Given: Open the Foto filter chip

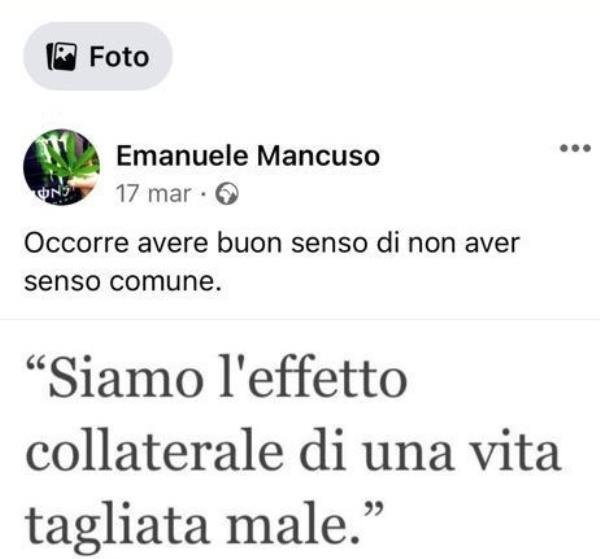Looking at the screenshot, I should coord(98,56).
